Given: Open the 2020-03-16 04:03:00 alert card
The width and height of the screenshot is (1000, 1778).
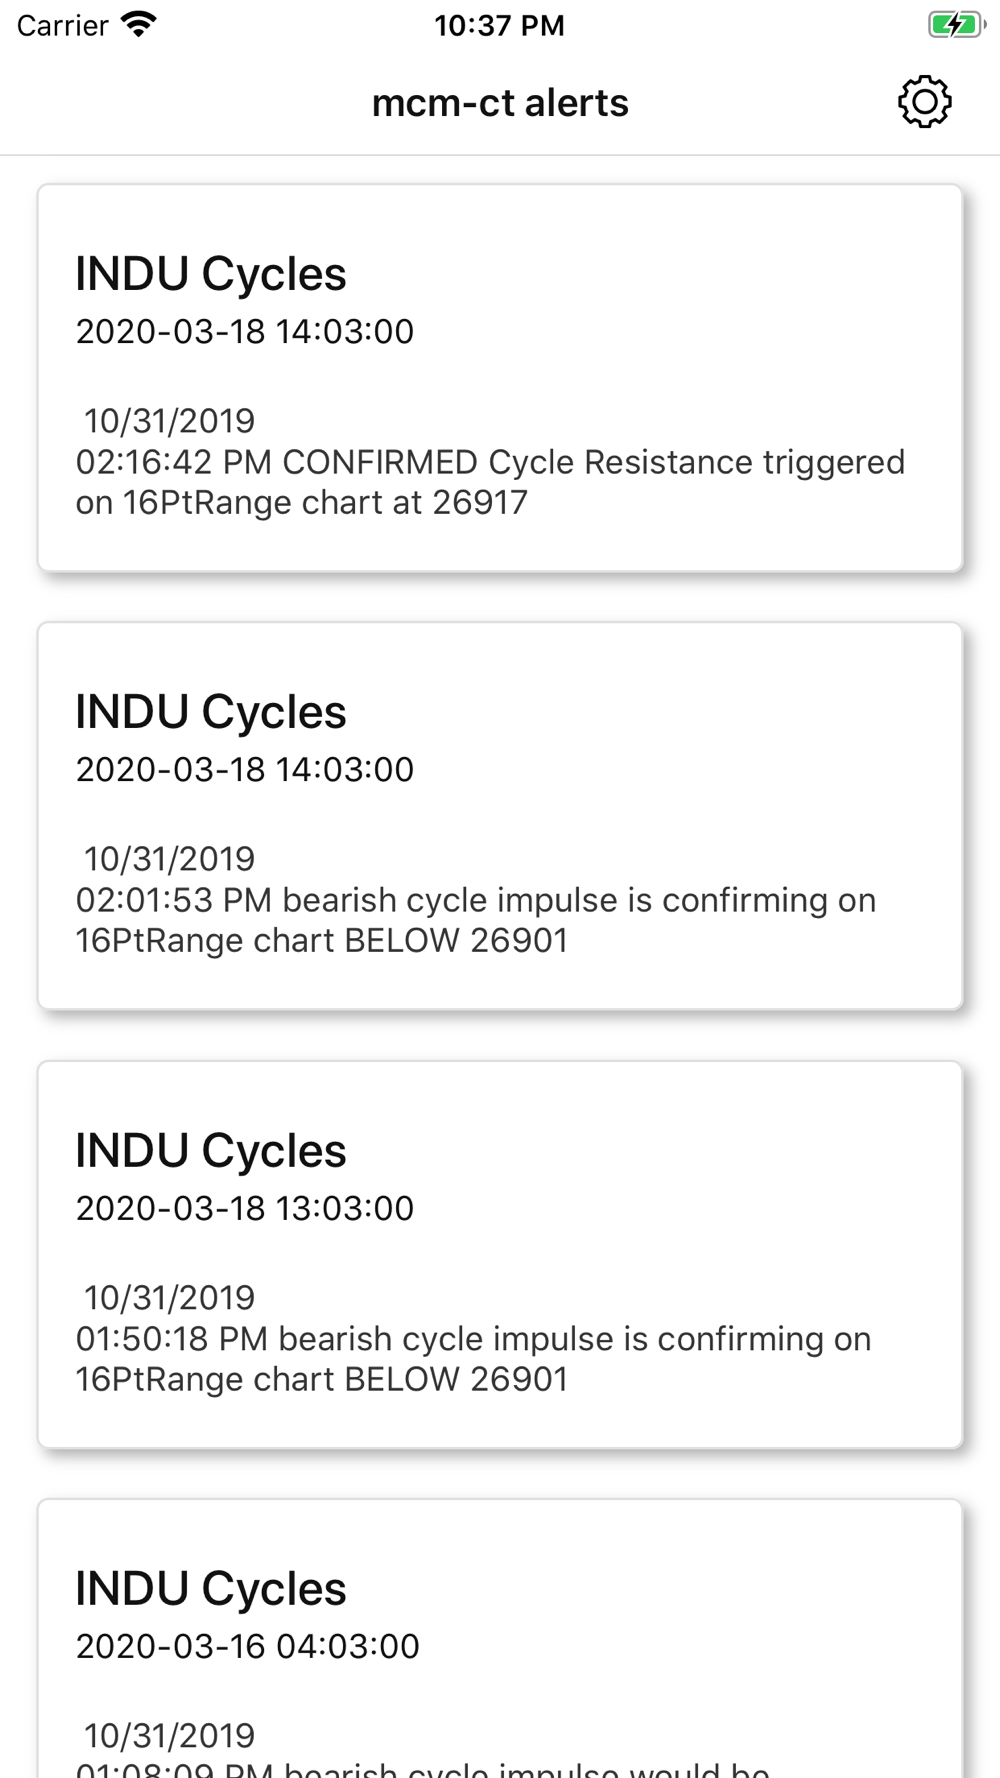Looking at the screenshot, I should click(500, 1638).
